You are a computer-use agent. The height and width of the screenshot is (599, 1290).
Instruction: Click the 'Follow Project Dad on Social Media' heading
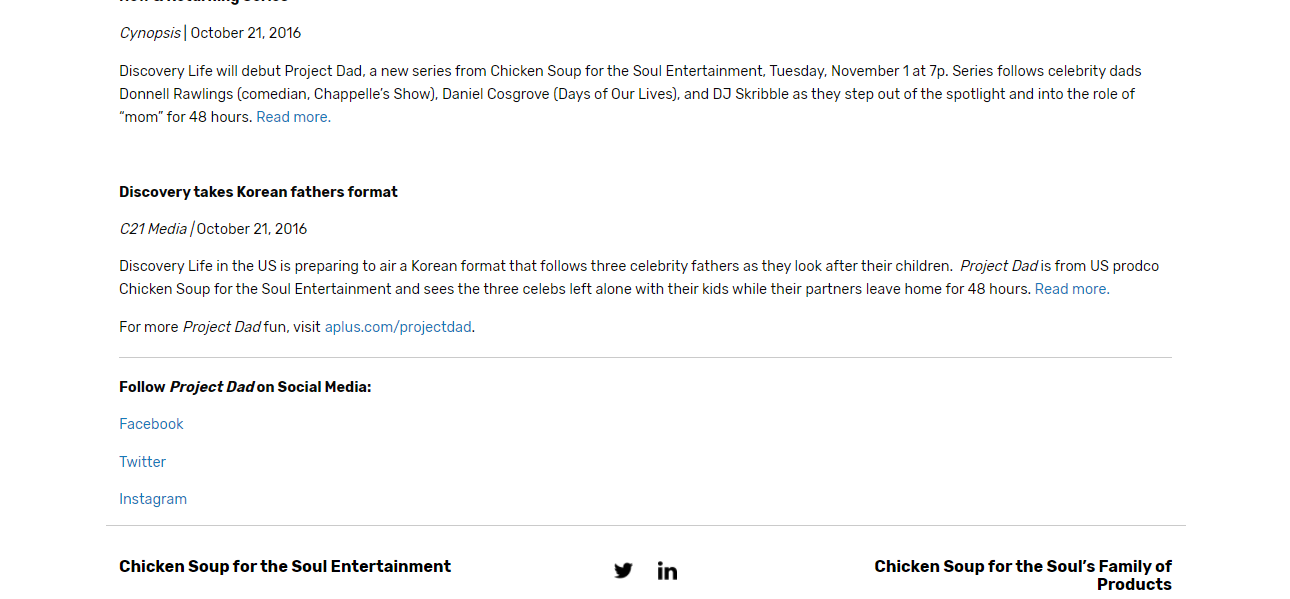pos(245,387)
